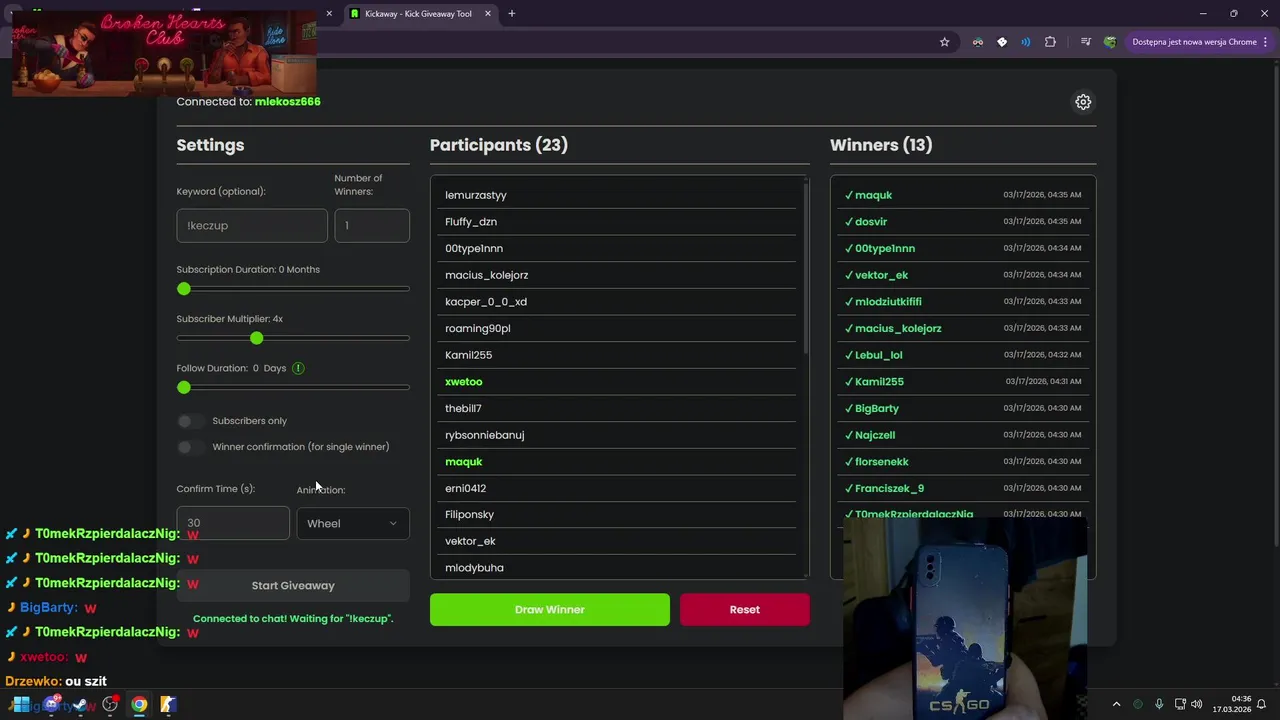Focus the Confirm Time seconds field

(233, 523)
